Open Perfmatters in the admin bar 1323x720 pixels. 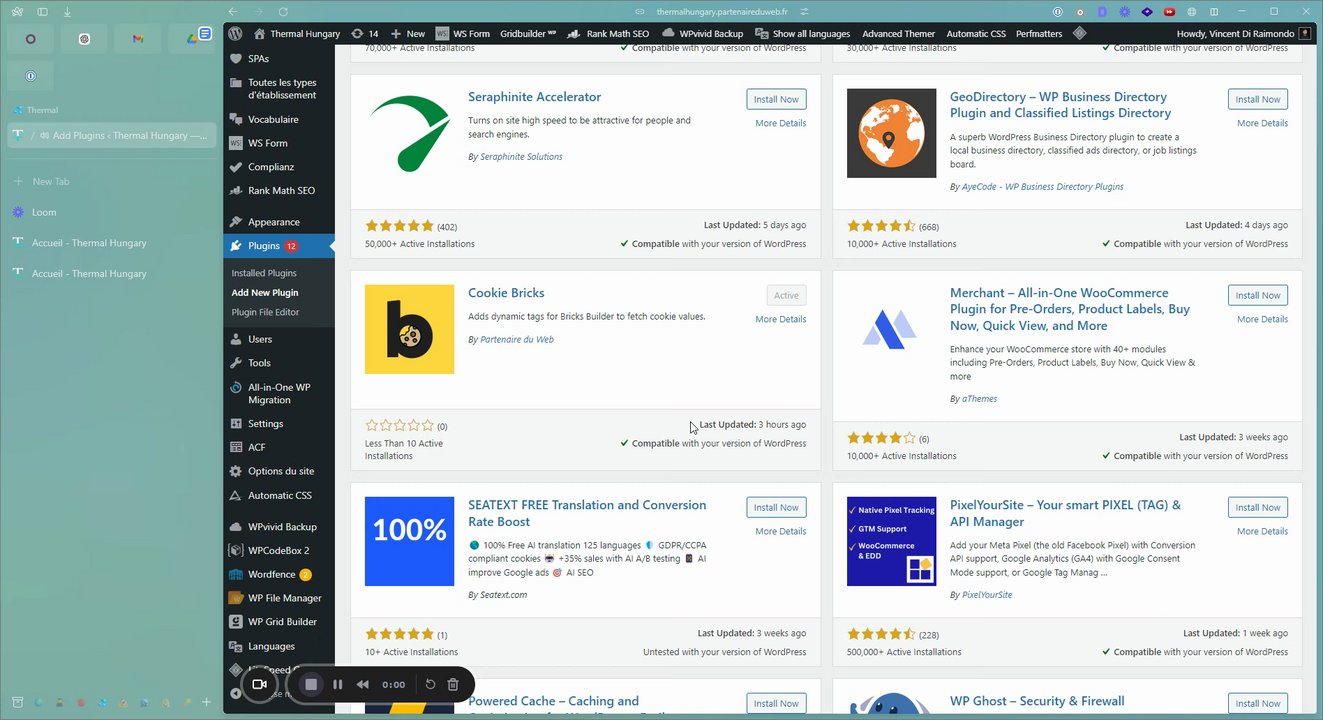coord(1039,33)
